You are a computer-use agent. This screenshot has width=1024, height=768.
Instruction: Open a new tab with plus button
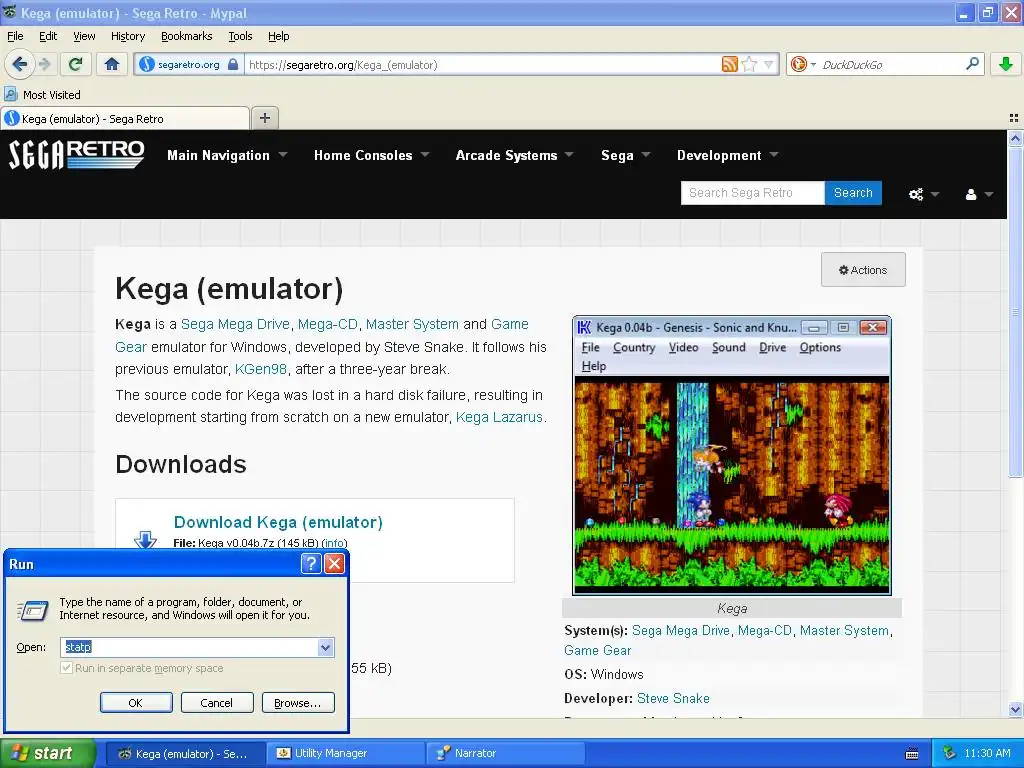[x=264, y=118]
